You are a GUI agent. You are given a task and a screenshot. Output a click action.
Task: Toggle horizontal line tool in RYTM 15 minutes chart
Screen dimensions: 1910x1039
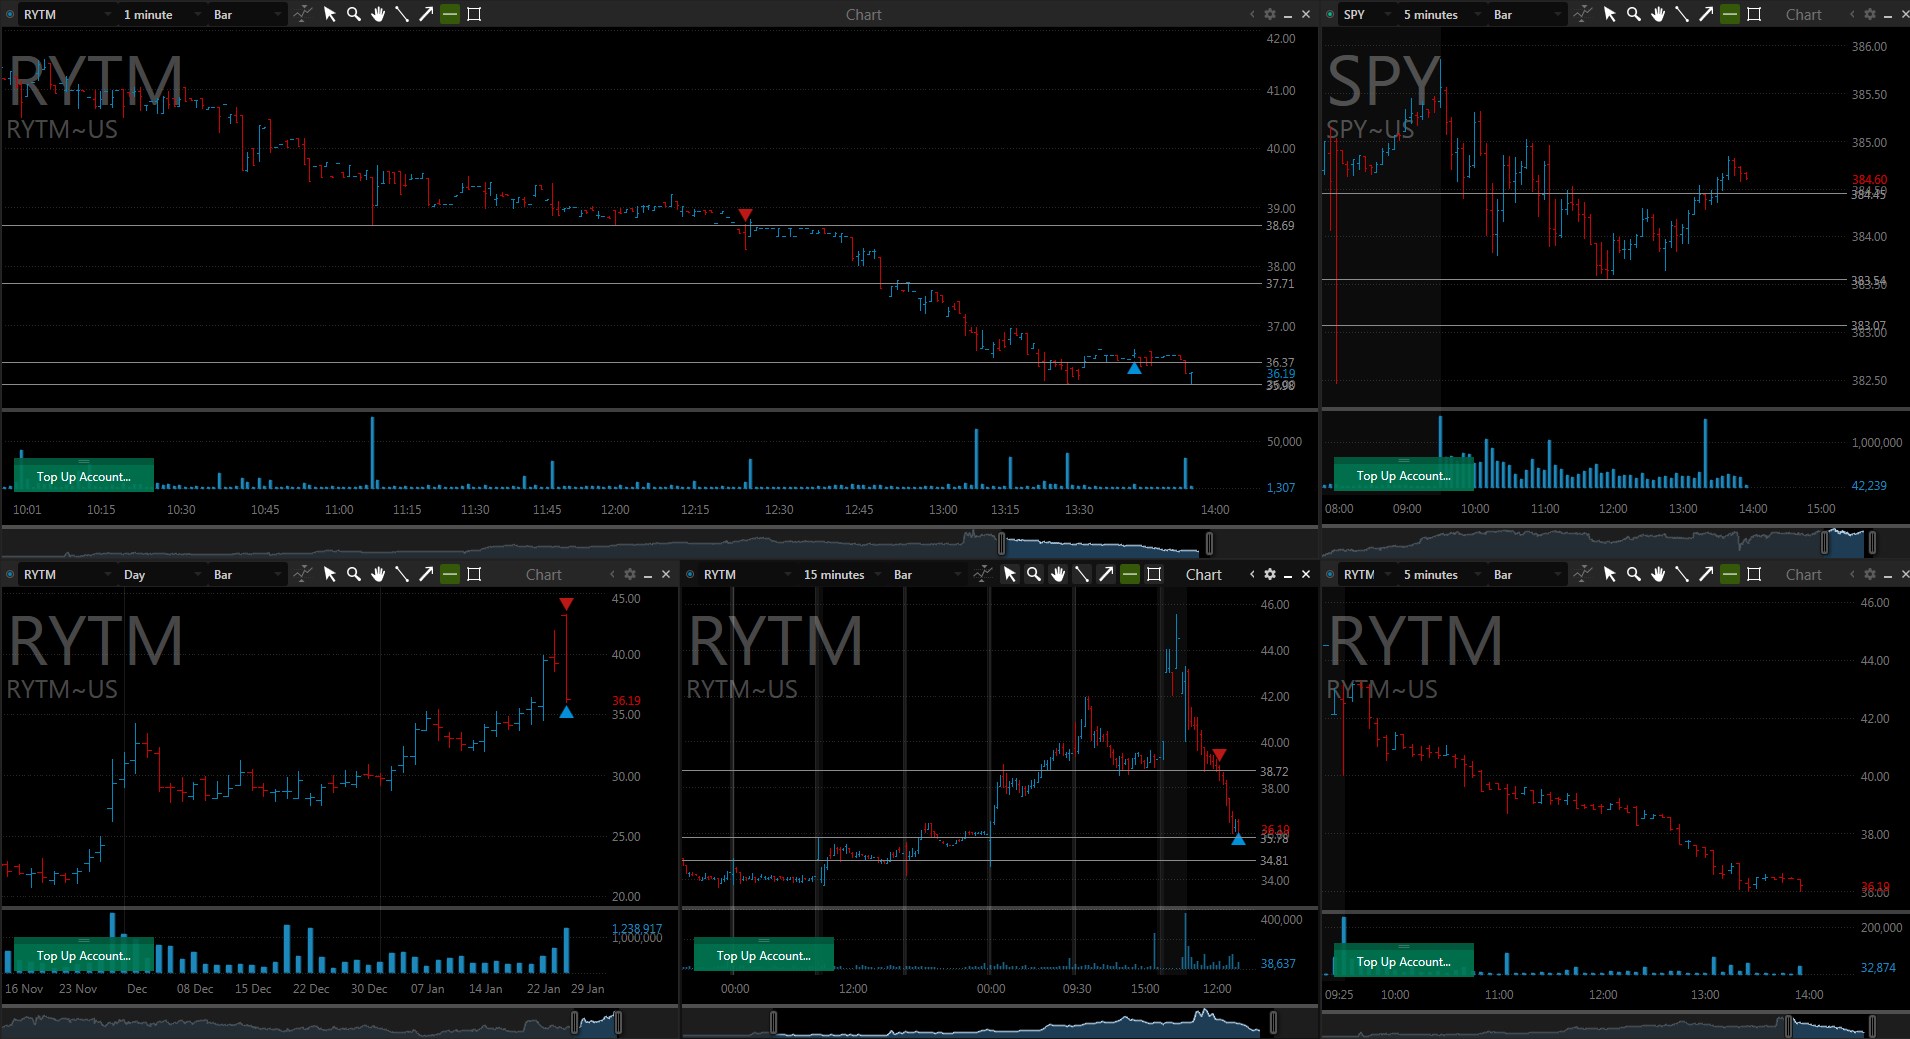(x=1130, y=574)
